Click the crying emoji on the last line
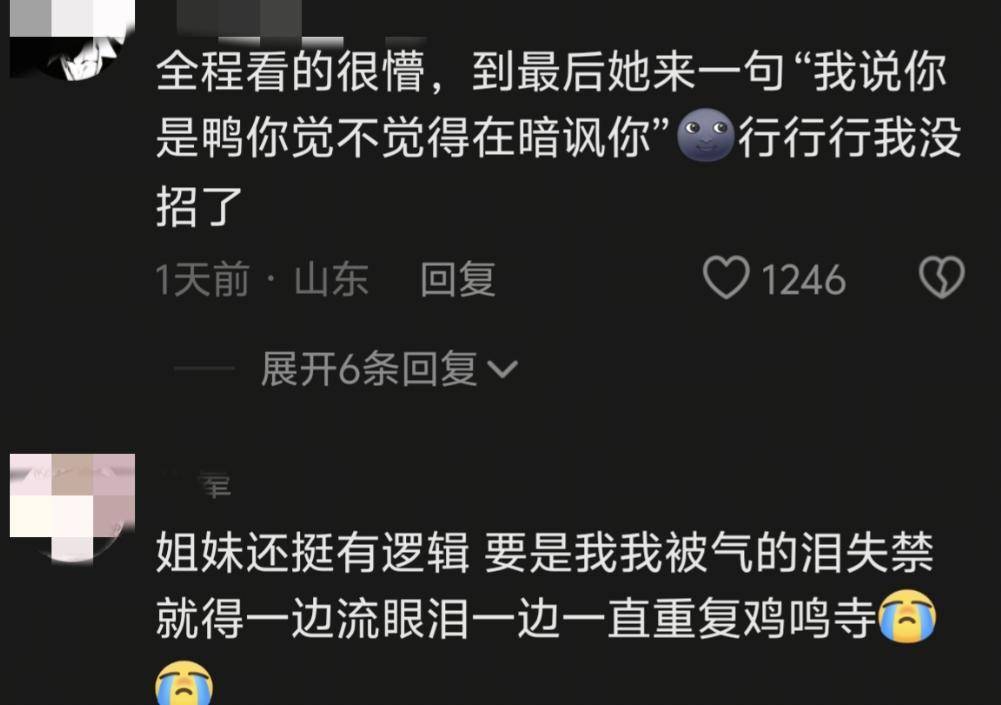This screenshot has width=1001, height=705. pyautogui.click(x=184, y=685)
